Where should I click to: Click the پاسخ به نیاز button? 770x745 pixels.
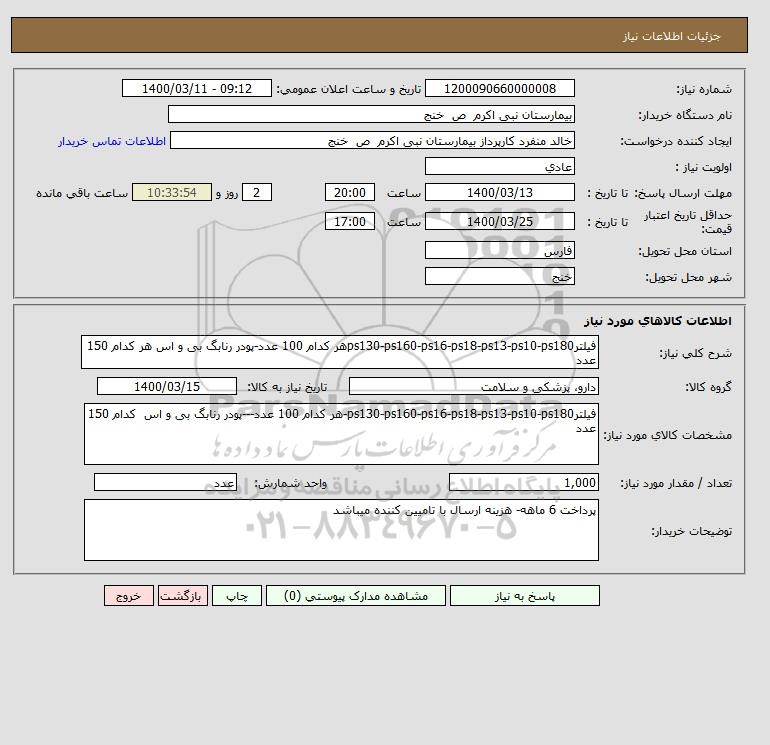pos(524,595)
